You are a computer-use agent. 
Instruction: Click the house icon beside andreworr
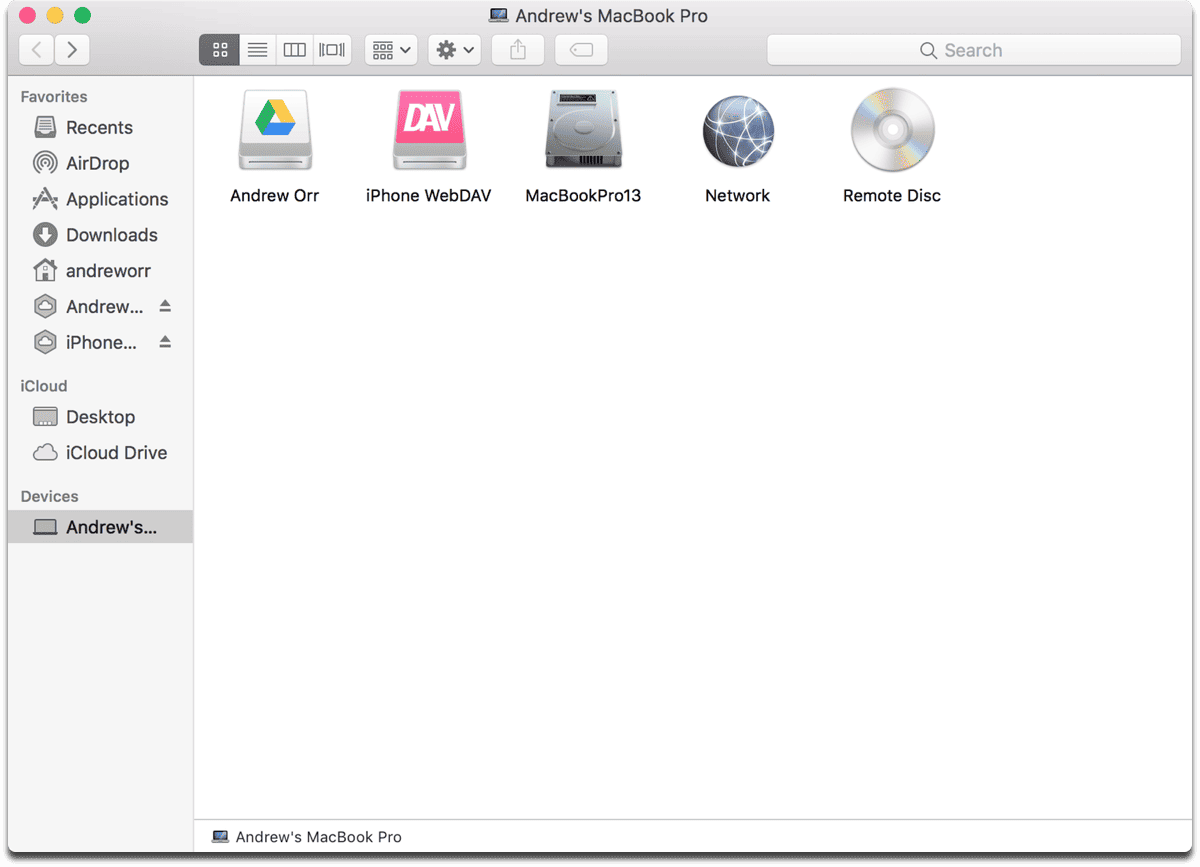[45, 270]
